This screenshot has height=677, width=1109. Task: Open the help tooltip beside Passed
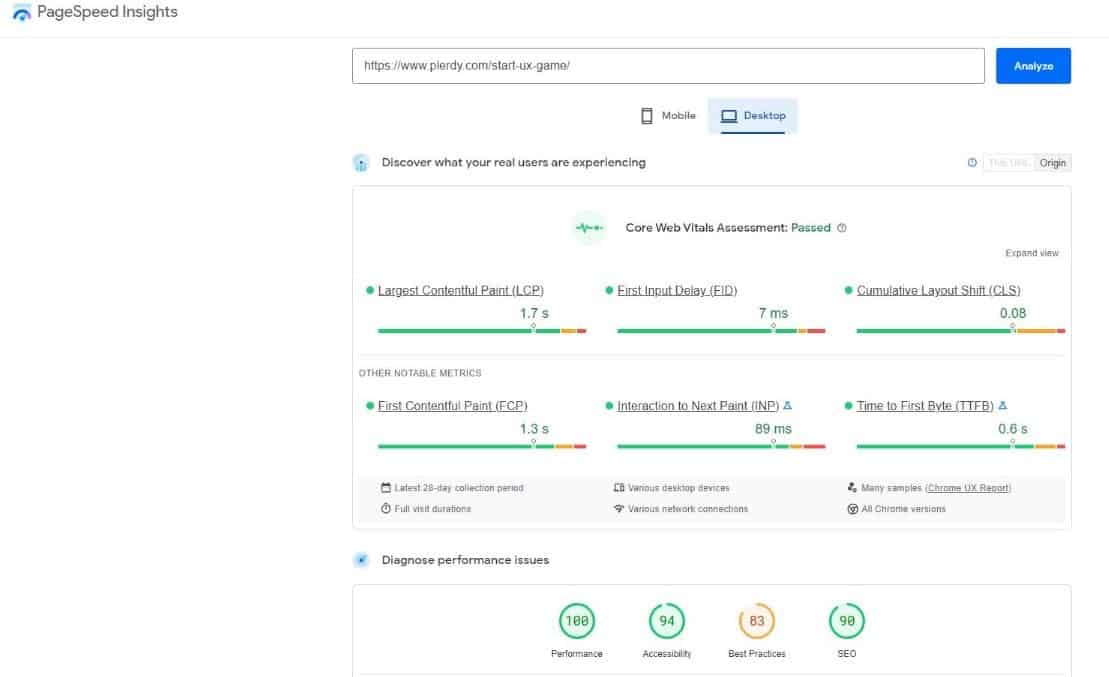tap(841, 227)
